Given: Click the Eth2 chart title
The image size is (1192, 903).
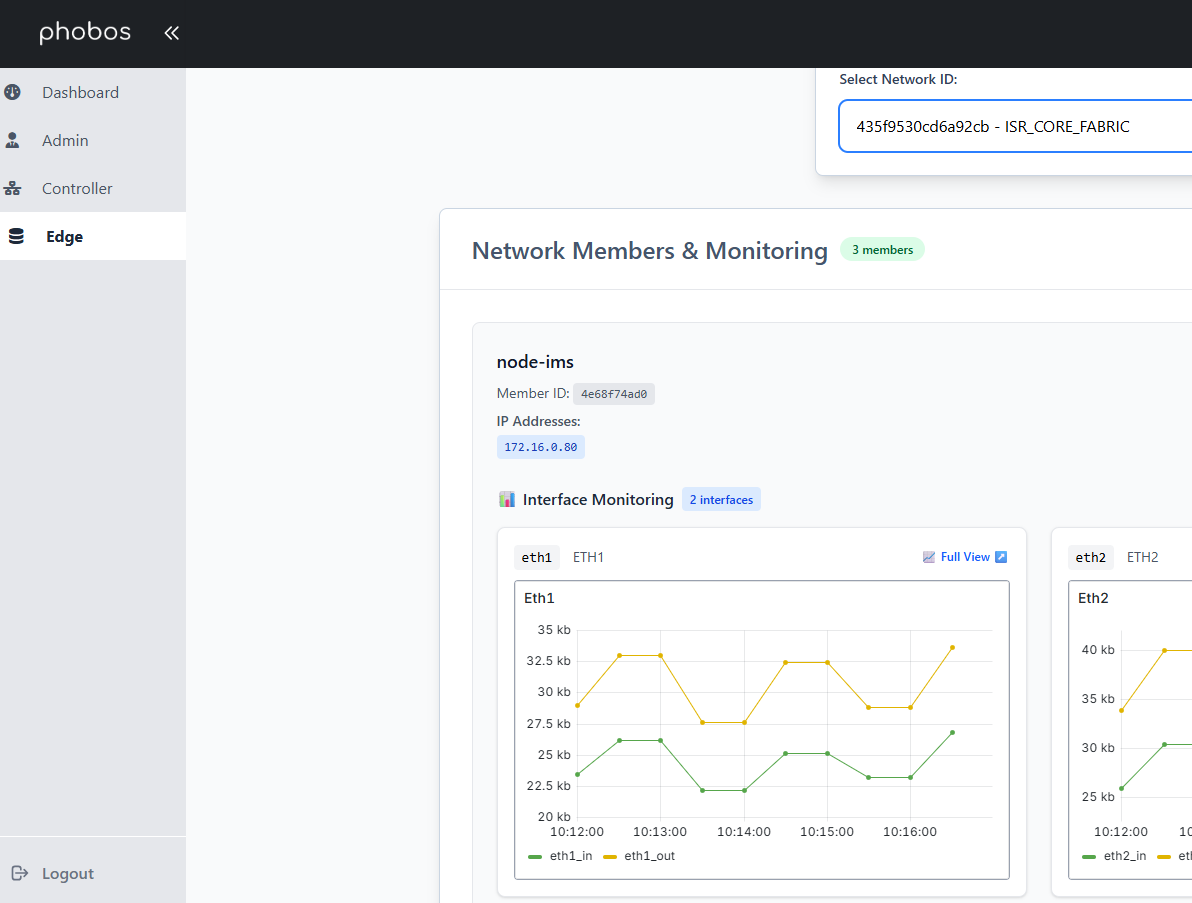Looking at the screenshot, I should (x=1093, y=598).
